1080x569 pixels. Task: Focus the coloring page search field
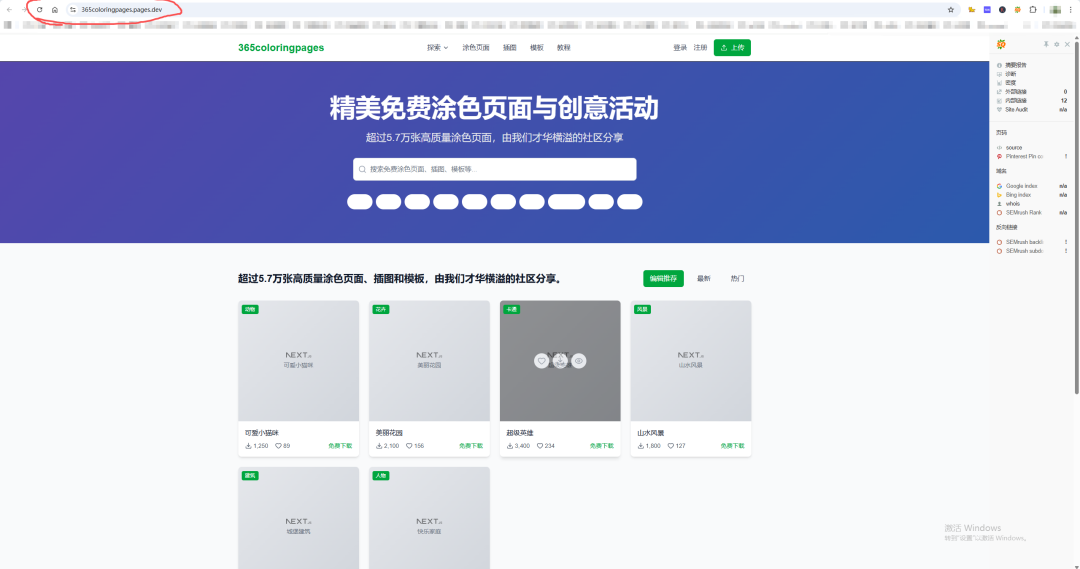tap(495, 169)
